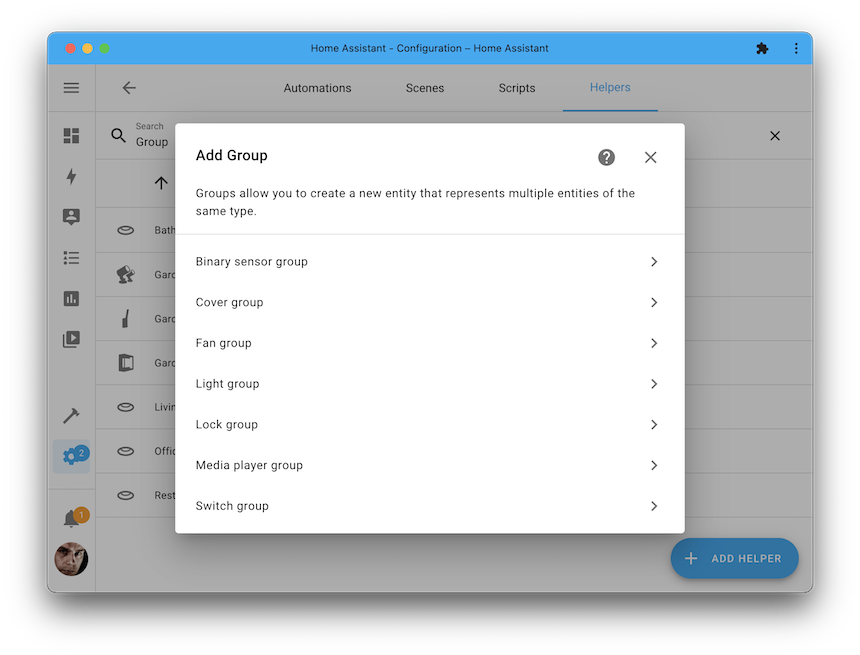
Task: View History using the bar-chart sidebar icon
Action: 71,298
